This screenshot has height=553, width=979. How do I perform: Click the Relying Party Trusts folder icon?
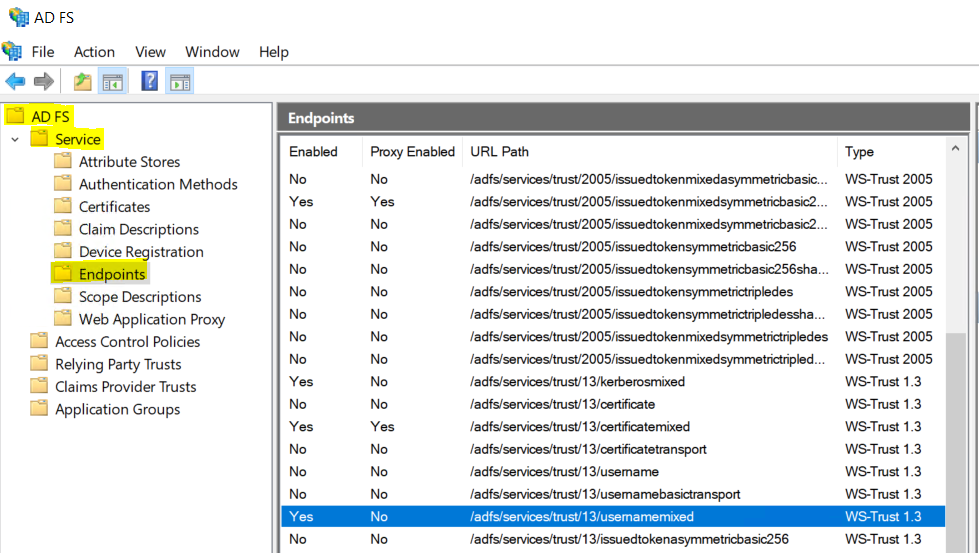(x=39, y=363)
